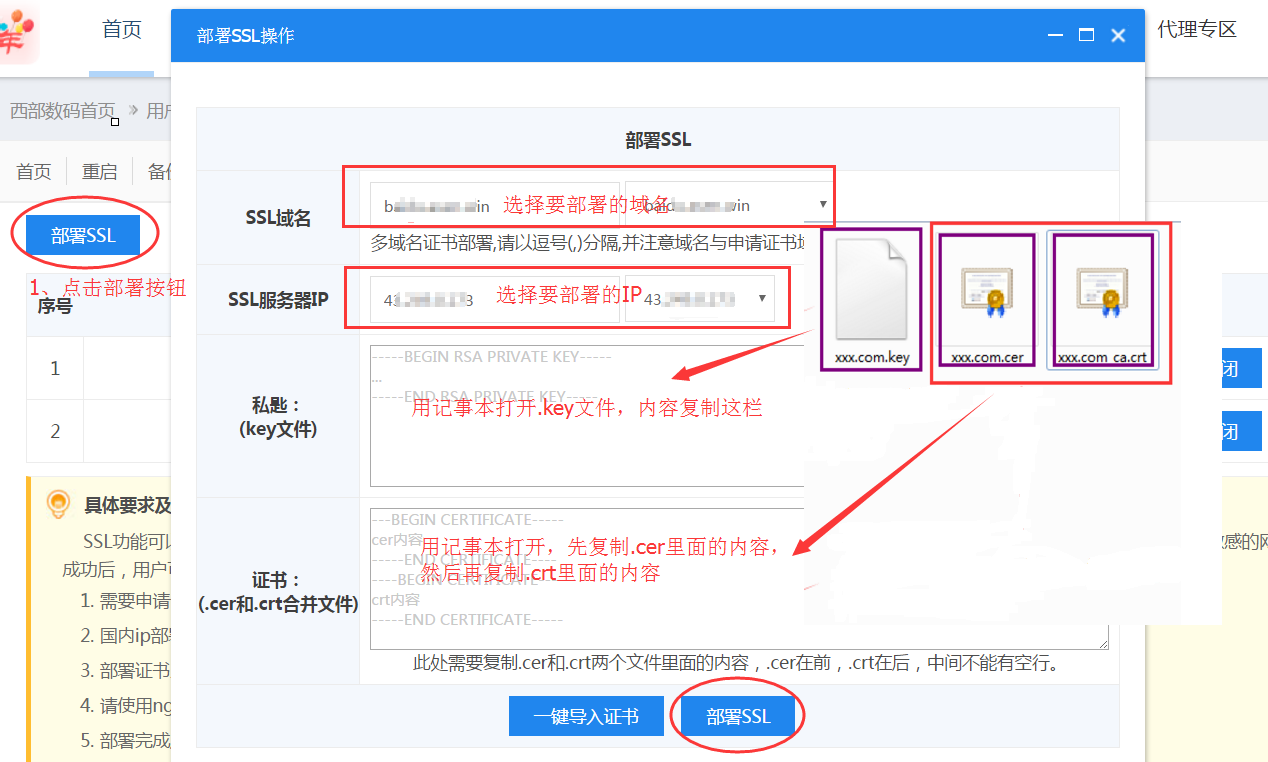Viewport: 1268px width, 762px height.
Task: Click 部署SSL button at dialog bottom
Action: click(x=738, y=717)
